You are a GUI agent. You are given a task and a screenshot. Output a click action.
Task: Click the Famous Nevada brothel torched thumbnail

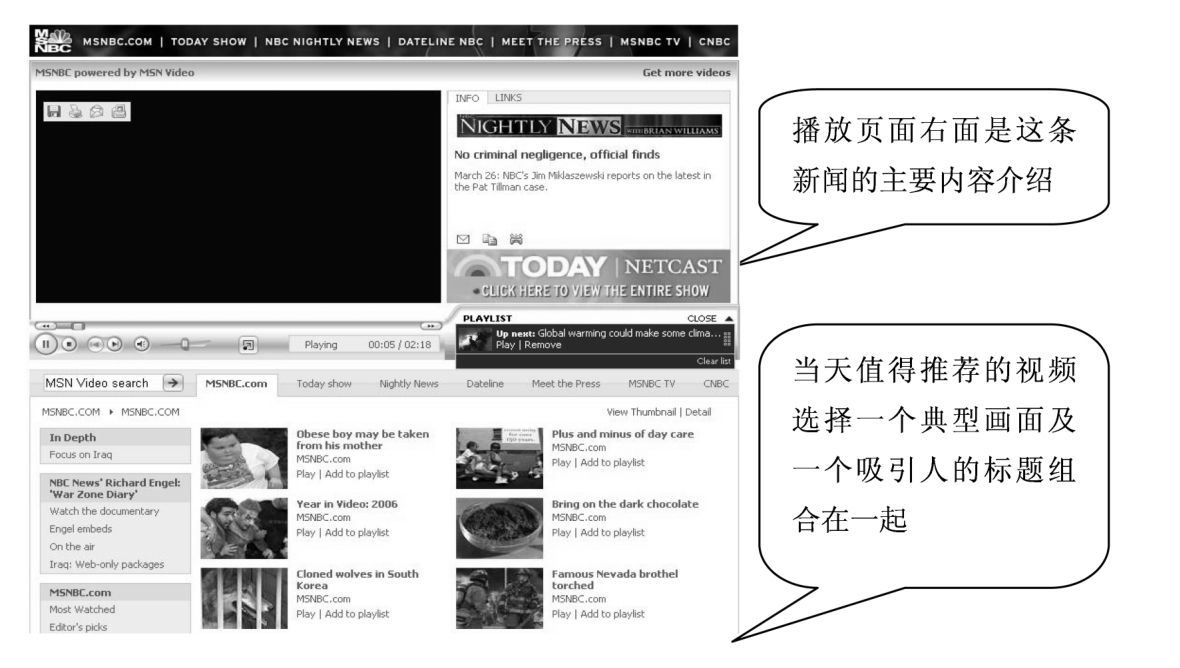(499, 598)
